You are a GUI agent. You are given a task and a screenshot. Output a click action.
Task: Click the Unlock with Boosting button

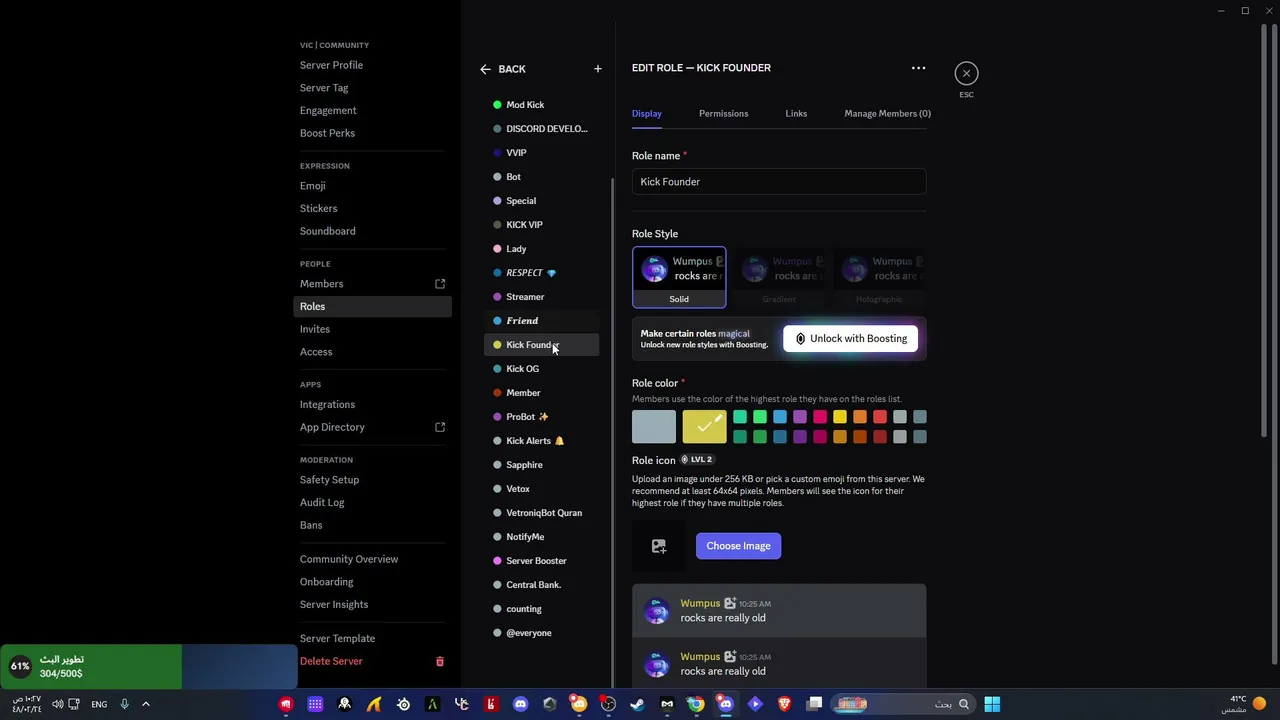pos(850,338)
